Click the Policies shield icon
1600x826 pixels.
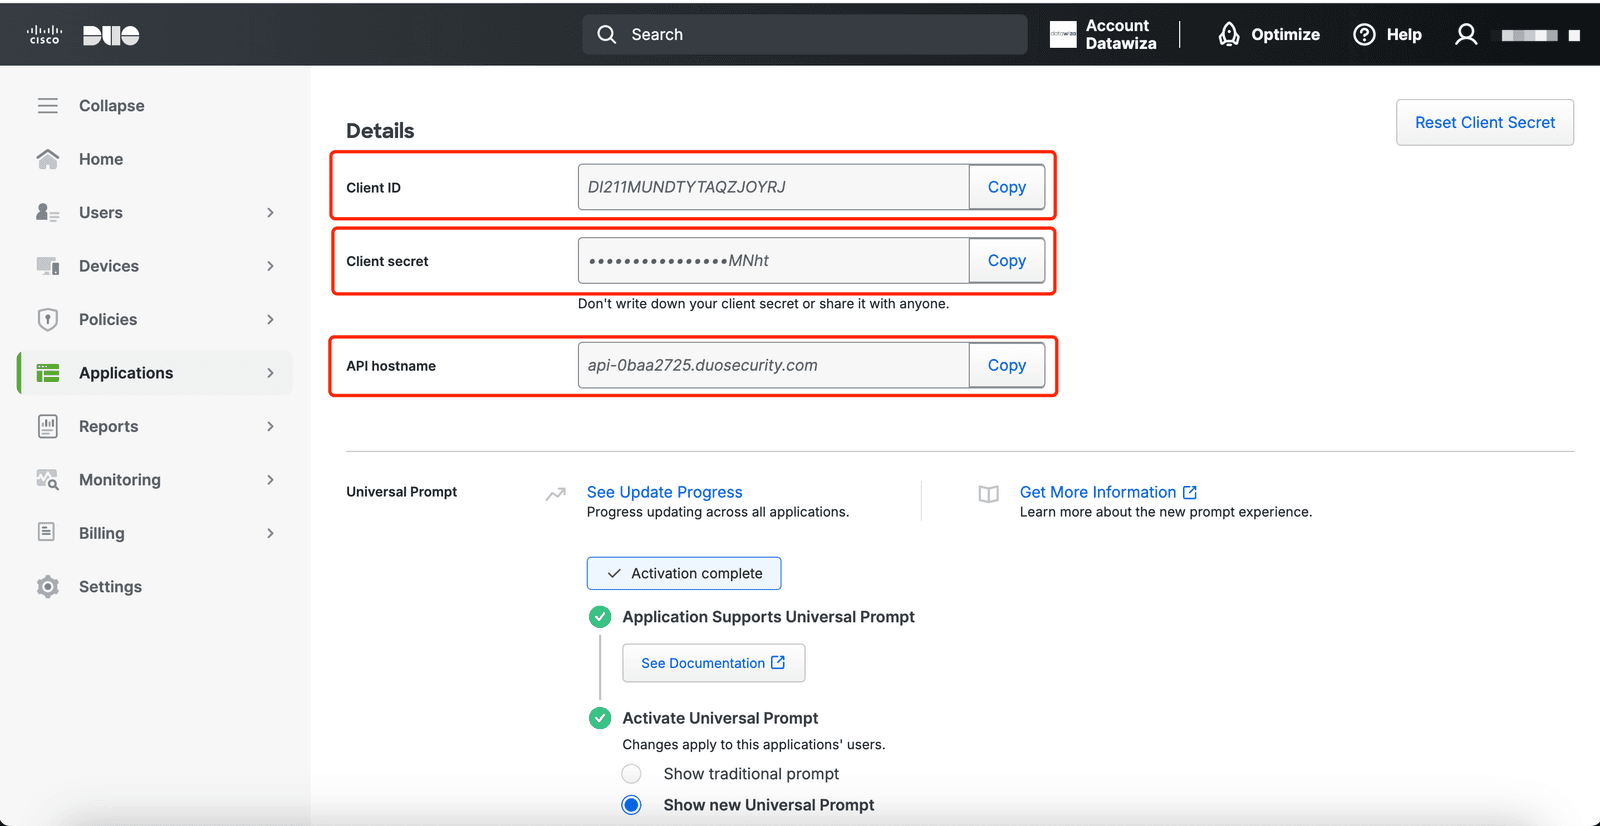pyautogui.click(x=48, y=319)
